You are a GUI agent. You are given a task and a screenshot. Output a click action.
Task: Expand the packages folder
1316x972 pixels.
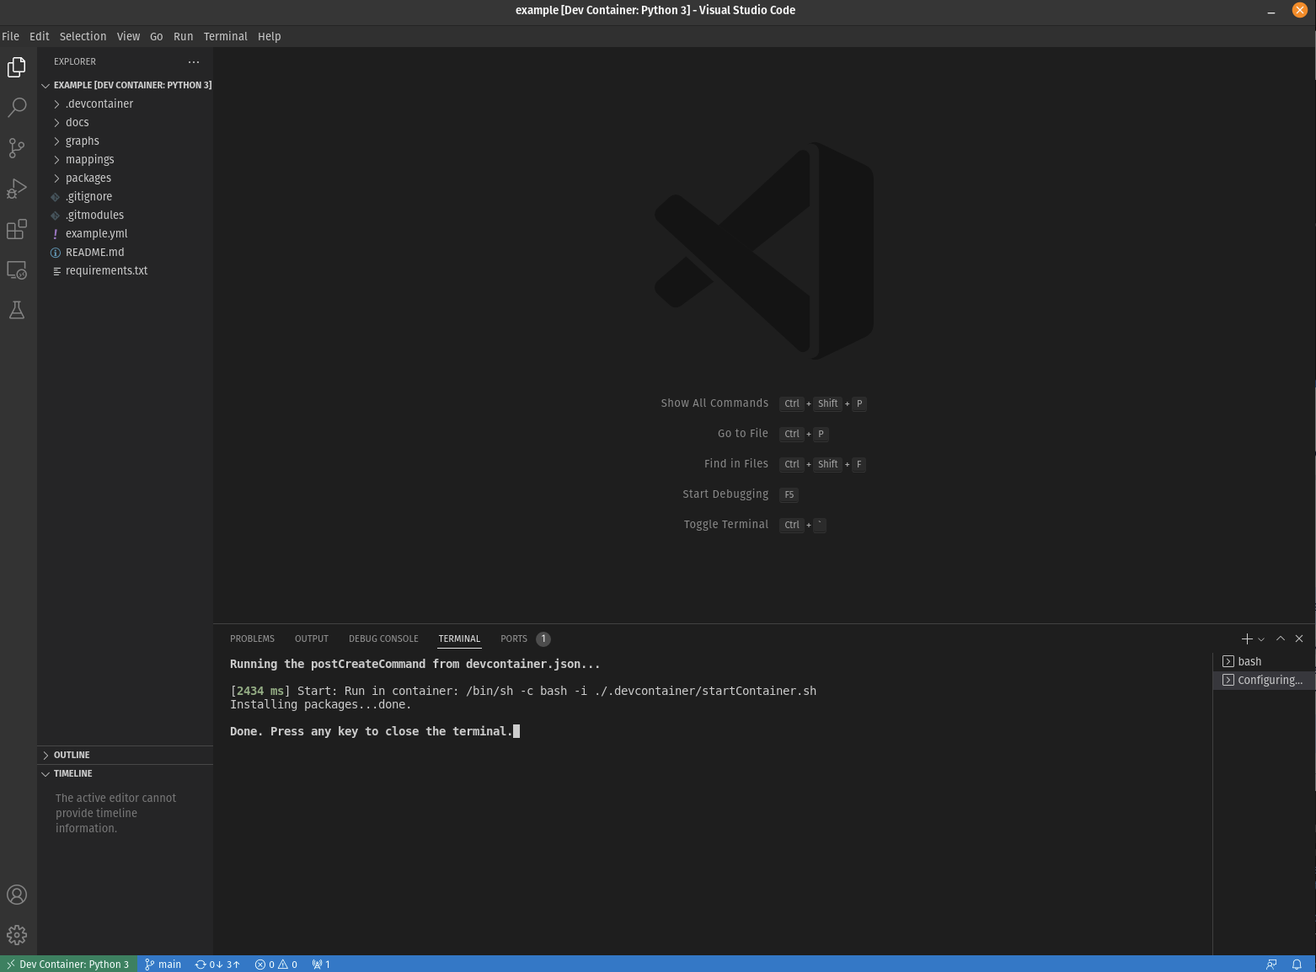tap(88, 177)
